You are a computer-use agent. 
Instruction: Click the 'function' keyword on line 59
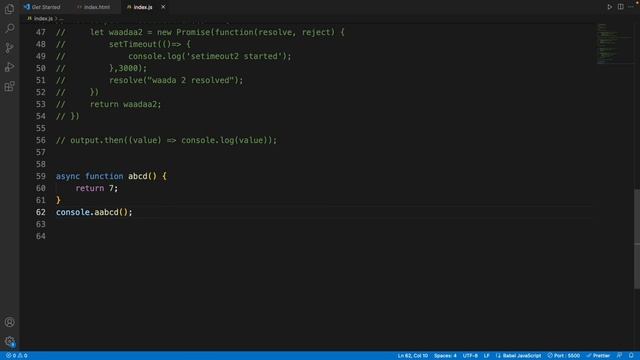(104, 176)
